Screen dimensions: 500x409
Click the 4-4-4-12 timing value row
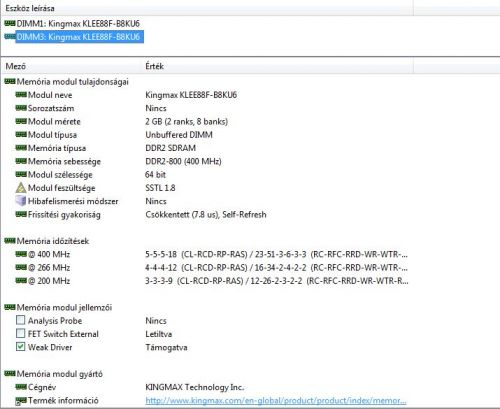[276, 268]
